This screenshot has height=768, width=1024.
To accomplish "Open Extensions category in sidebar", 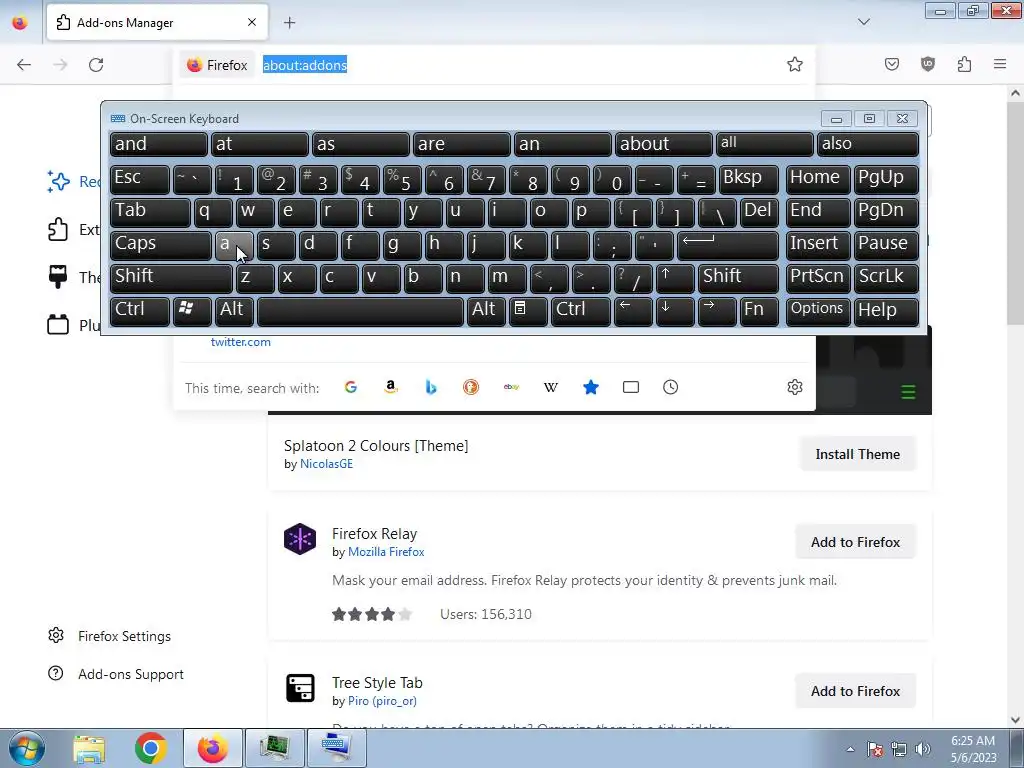I will (x=73, y=229).
